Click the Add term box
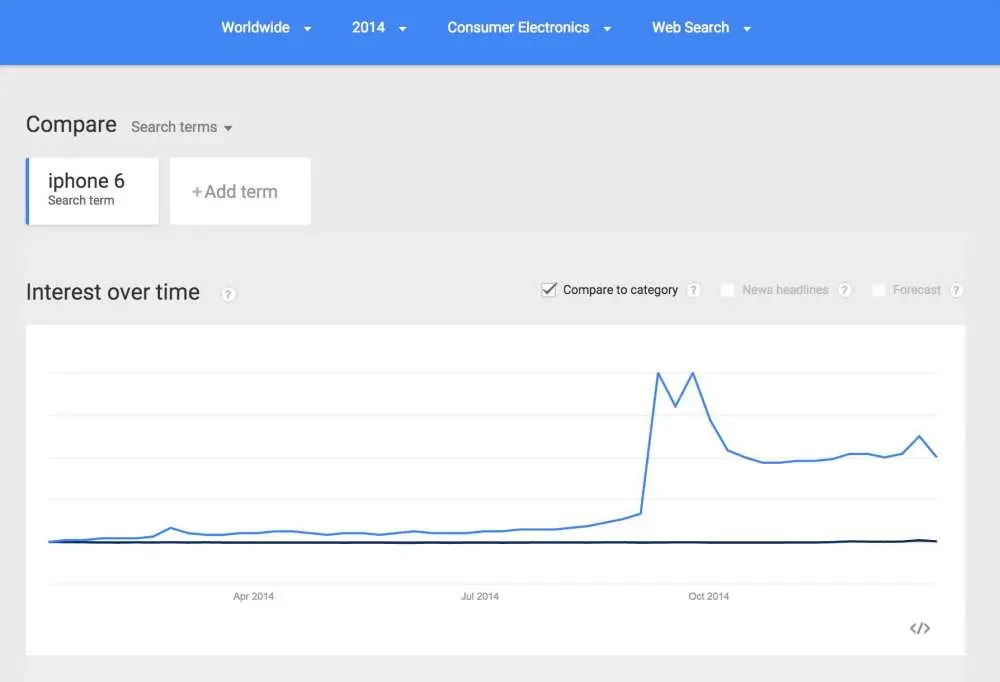 240,191
